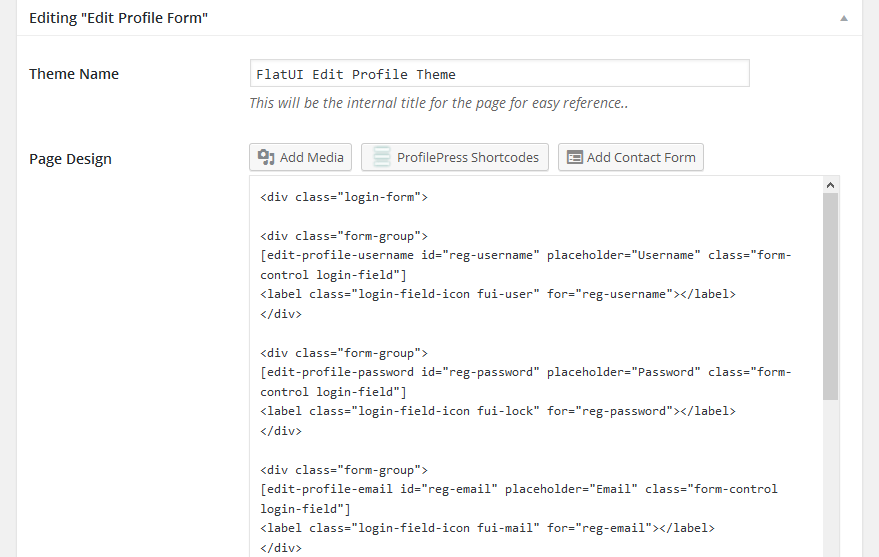Click the Theme Name label
The image size is (879, 557).
[x=74, y=74]
